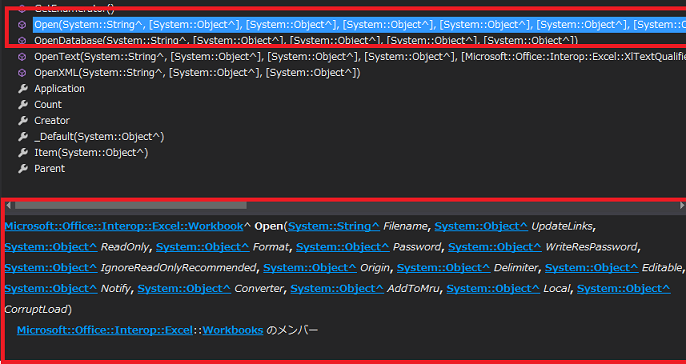Viewport: 686px width, 364px height.
Task: Follow the System::Object^ link before Delimiter
Action: pyautogui.click(x=444, y=268)
